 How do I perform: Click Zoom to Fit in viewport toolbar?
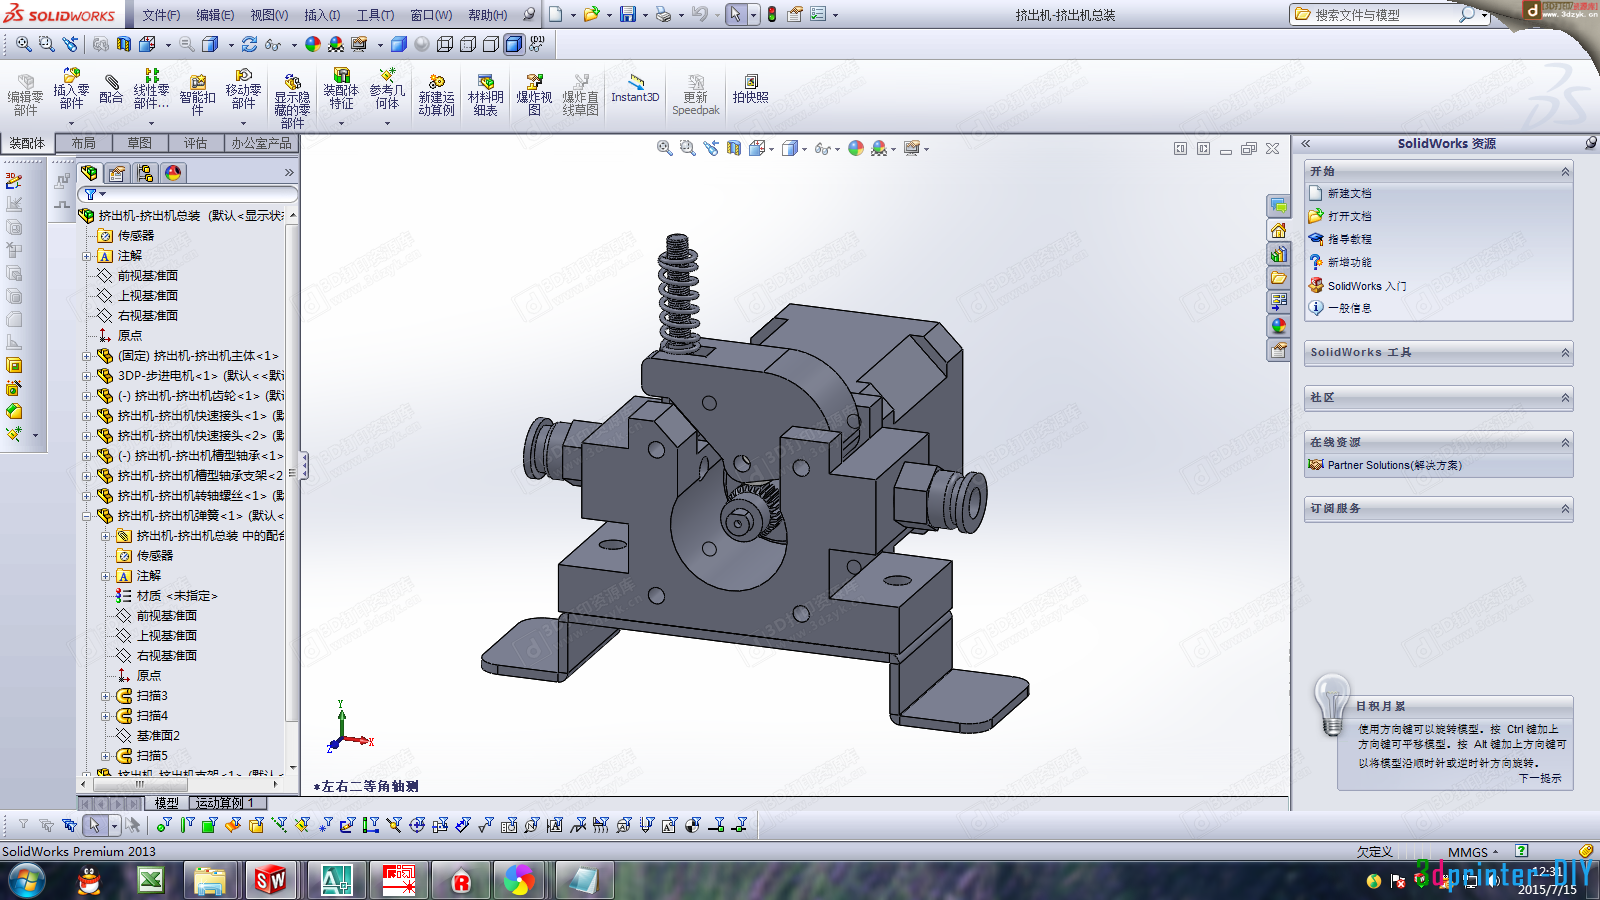(664, 148)
